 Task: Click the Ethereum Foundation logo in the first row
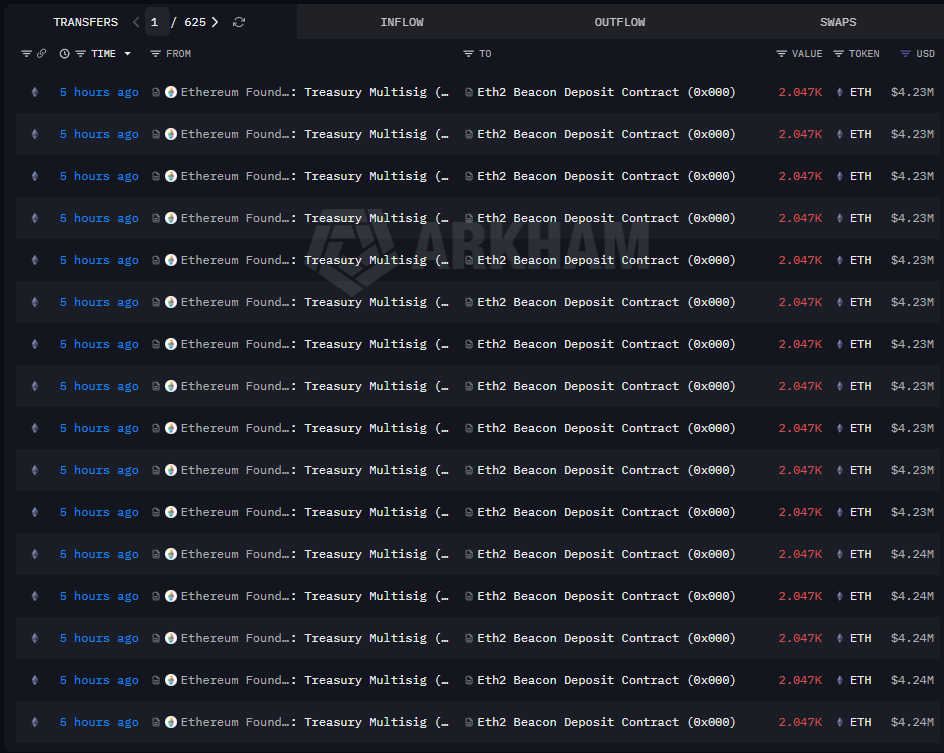(170, 91)
